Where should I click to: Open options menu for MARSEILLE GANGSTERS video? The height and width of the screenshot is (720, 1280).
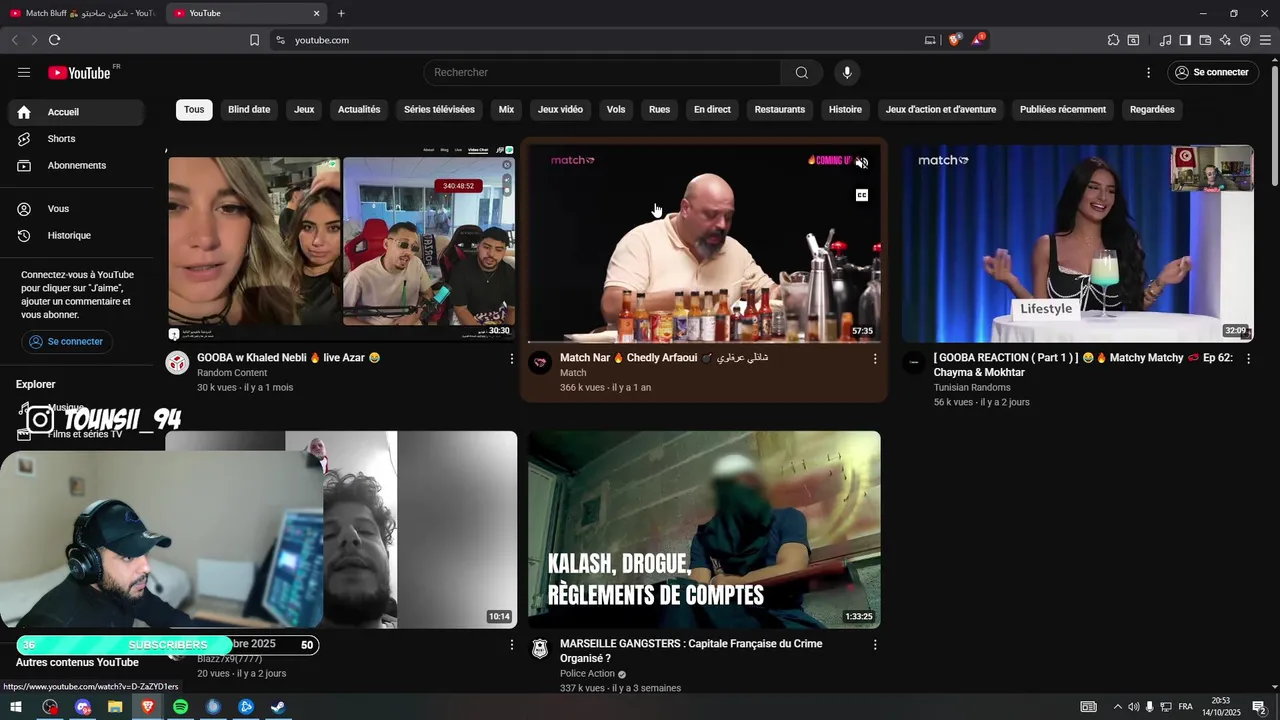point(875,645)
